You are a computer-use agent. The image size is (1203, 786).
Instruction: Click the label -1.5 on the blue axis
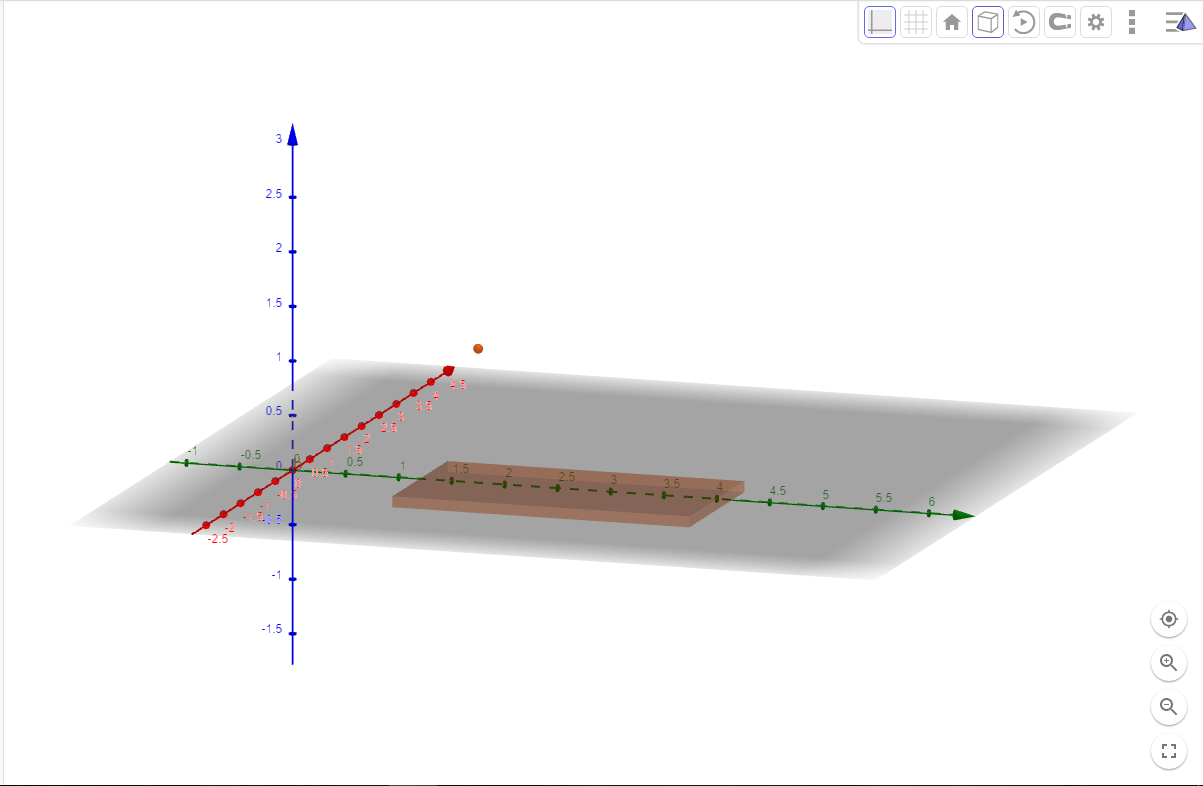pos(272,629)
